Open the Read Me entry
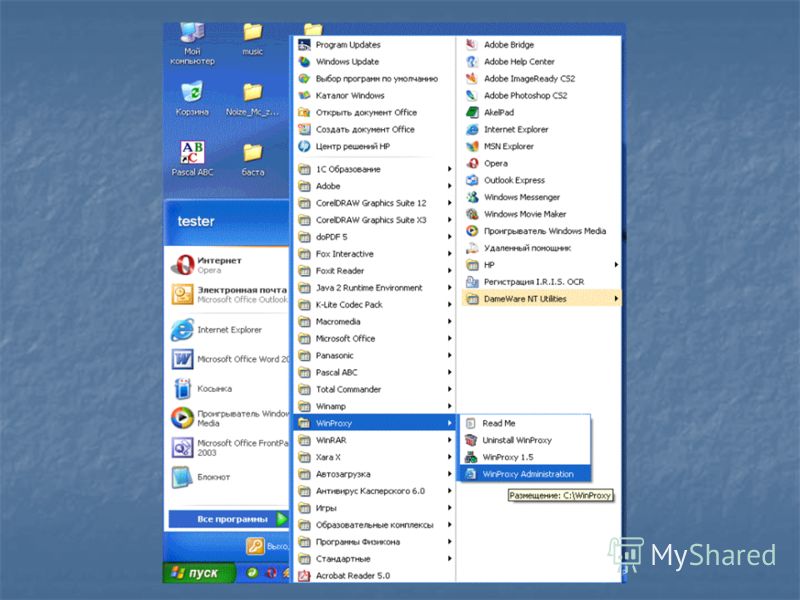This screenshot has height=600, width=800. (x=525, y=423)
